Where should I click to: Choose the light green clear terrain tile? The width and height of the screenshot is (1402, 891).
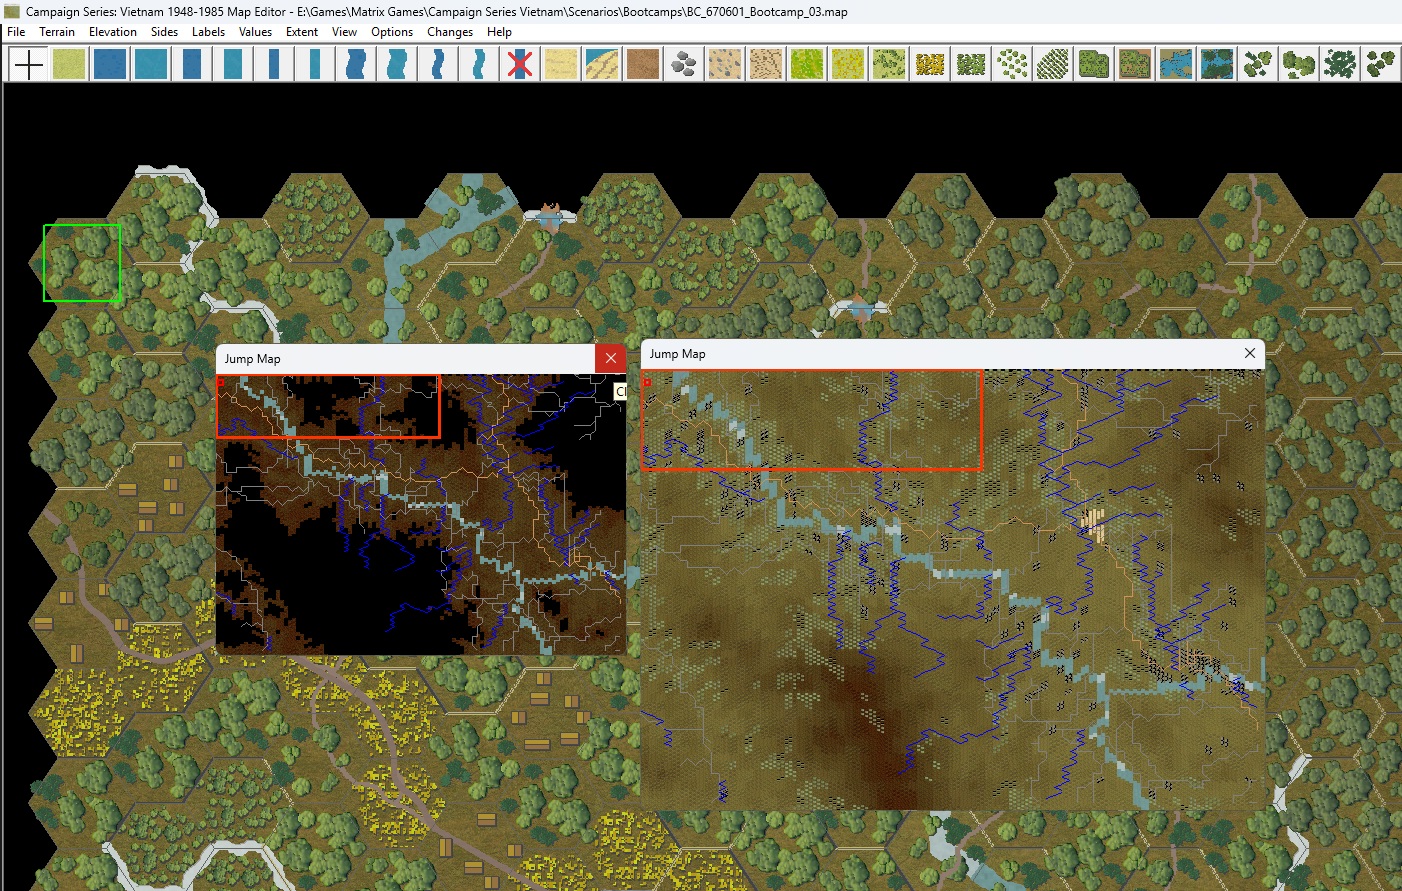[x=70, y=64]
